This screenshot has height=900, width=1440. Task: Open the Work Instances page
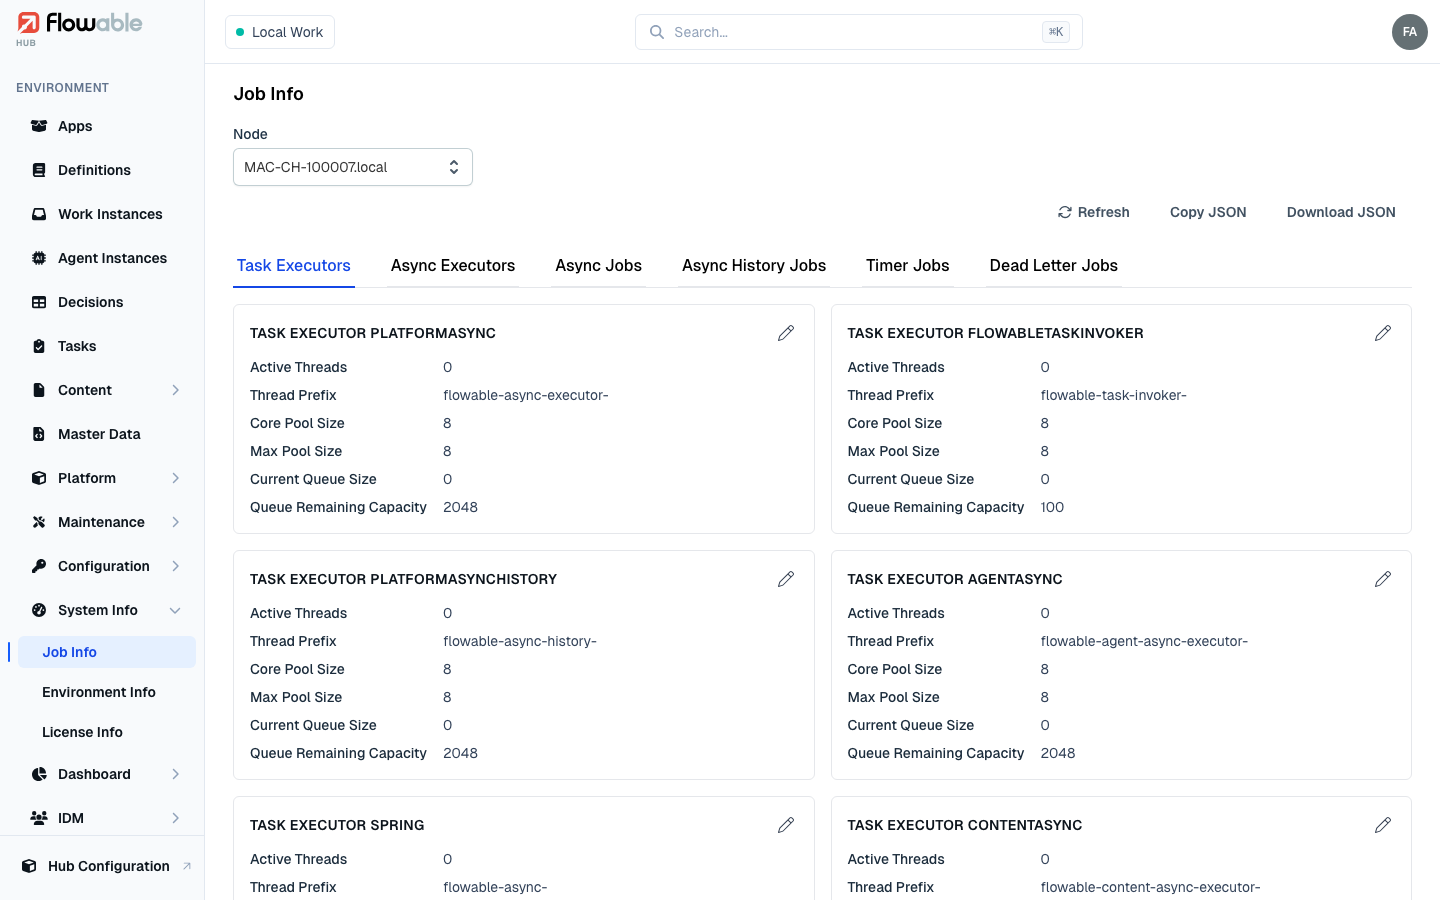110,214
